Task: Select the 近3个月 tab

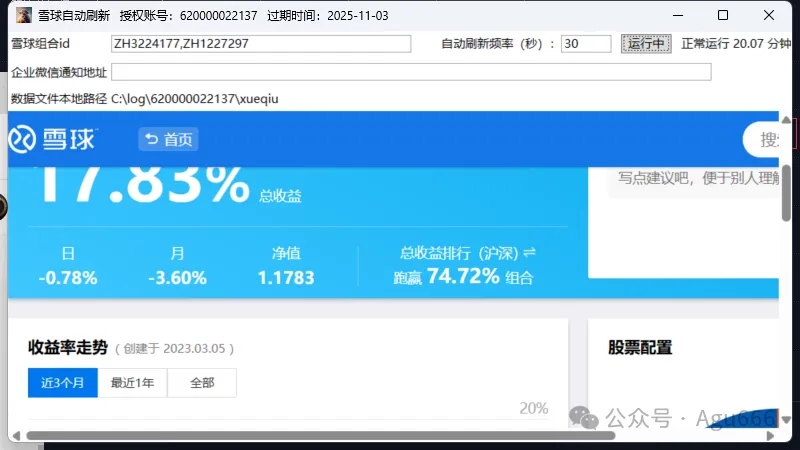Action: 63,383
